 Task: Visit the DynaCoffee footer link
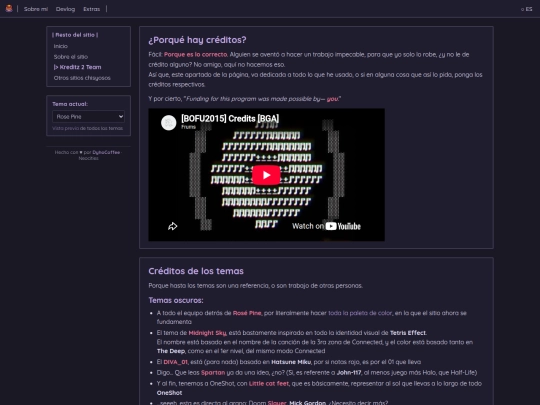tap(106, 152)
